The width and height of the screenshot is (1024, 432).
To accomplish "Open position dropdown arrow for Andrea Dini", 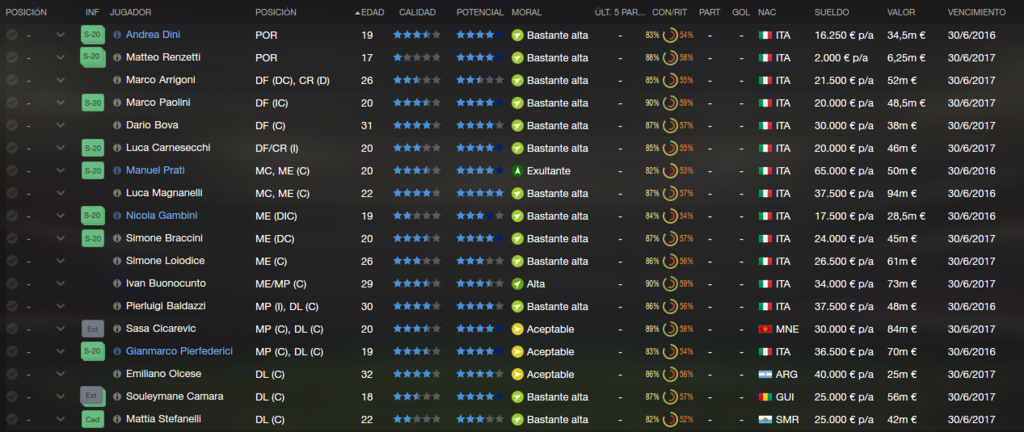I will (x=61, y=35).
